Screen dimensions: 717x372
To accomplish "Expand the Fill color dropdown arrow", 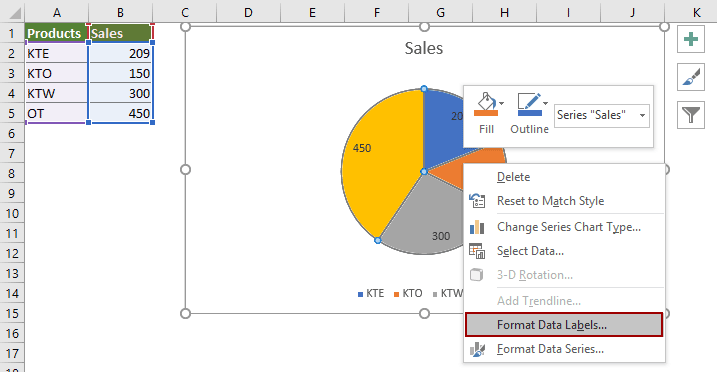I will 502,104.
